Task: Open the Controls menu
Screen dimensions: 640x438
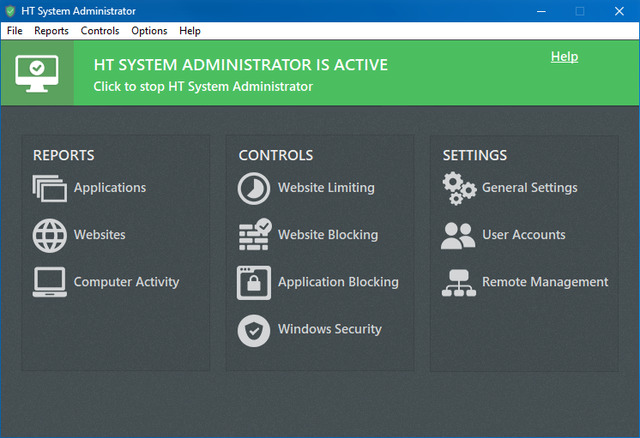Action: click(x=100, y=31)
